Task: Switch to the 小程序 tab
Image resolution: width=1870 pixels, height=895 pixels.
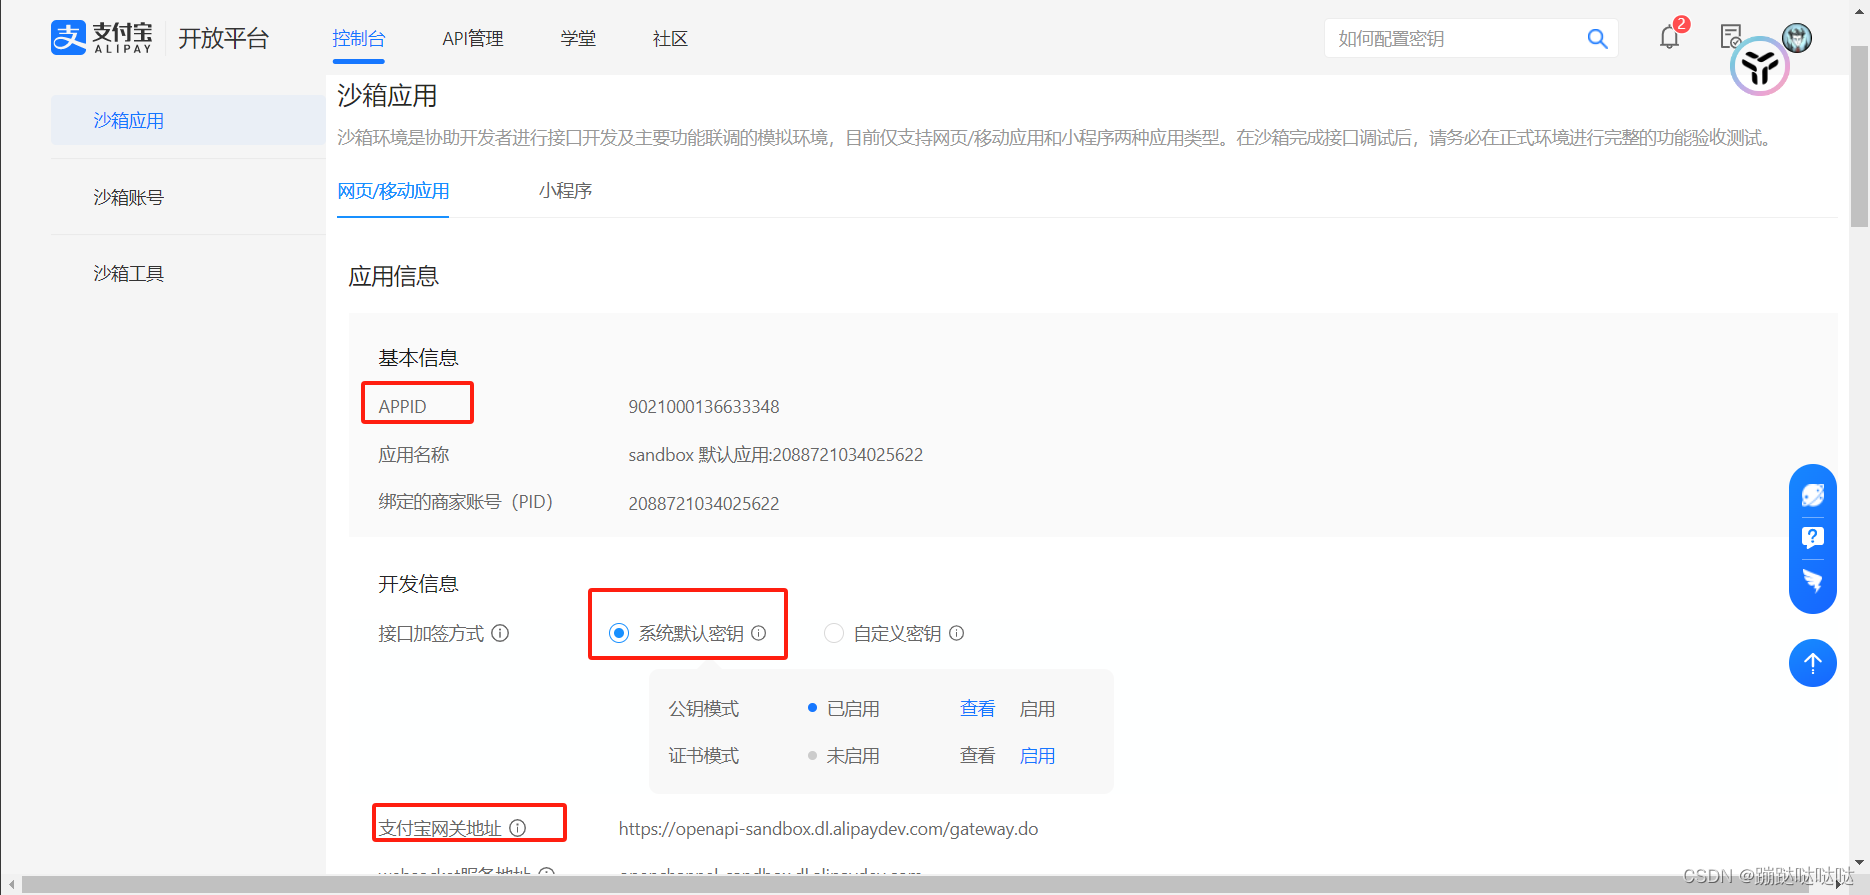Action: click(x=566, y=191)
